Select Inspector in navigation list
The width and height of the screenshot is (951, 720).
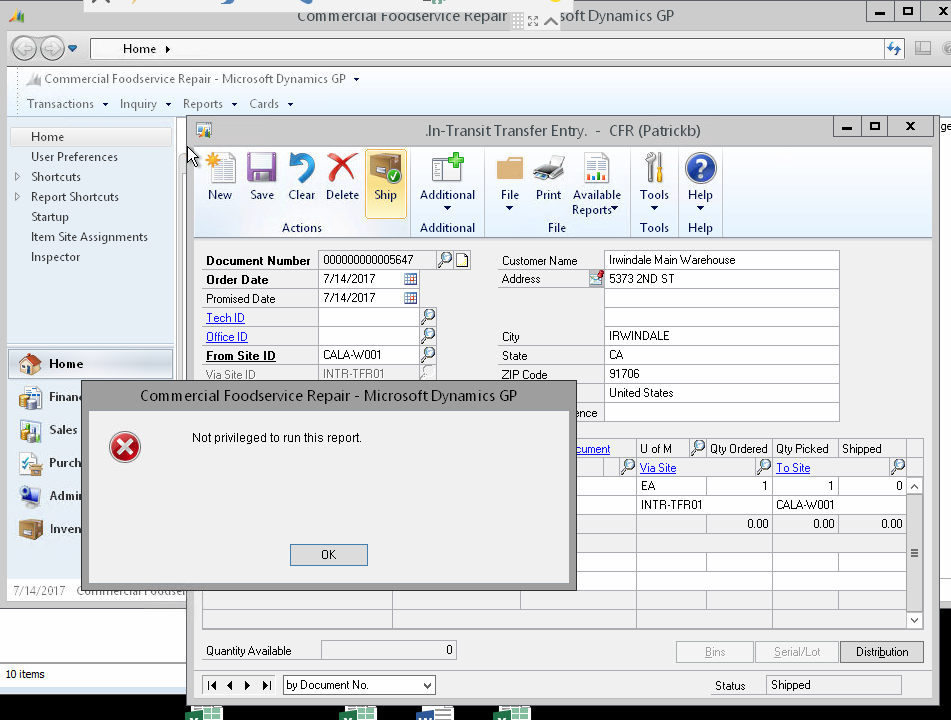[55, 257]
